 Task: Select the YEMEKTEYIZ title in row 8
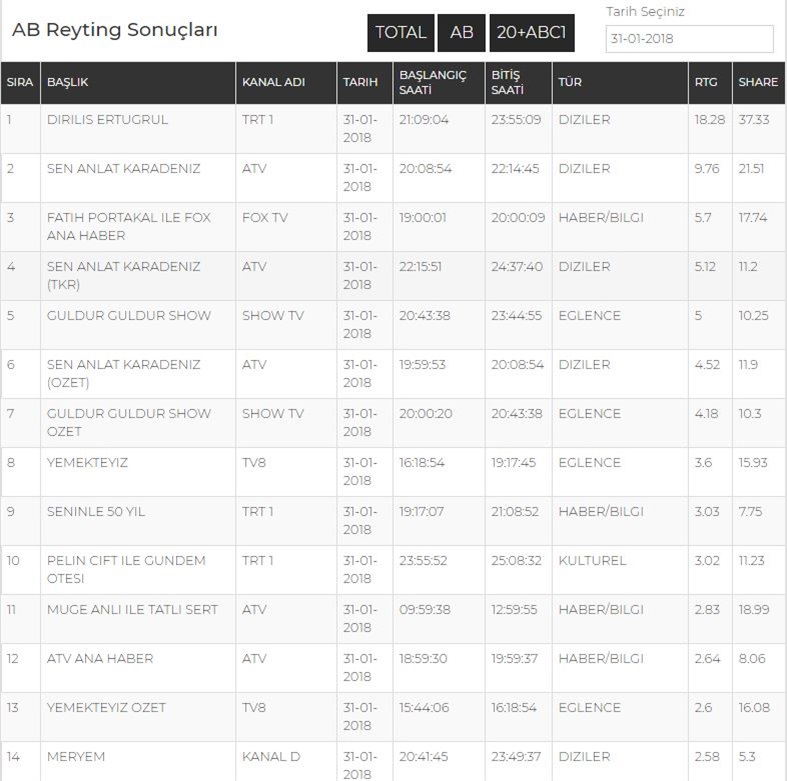pyautogui.click(x=87, y=463)
